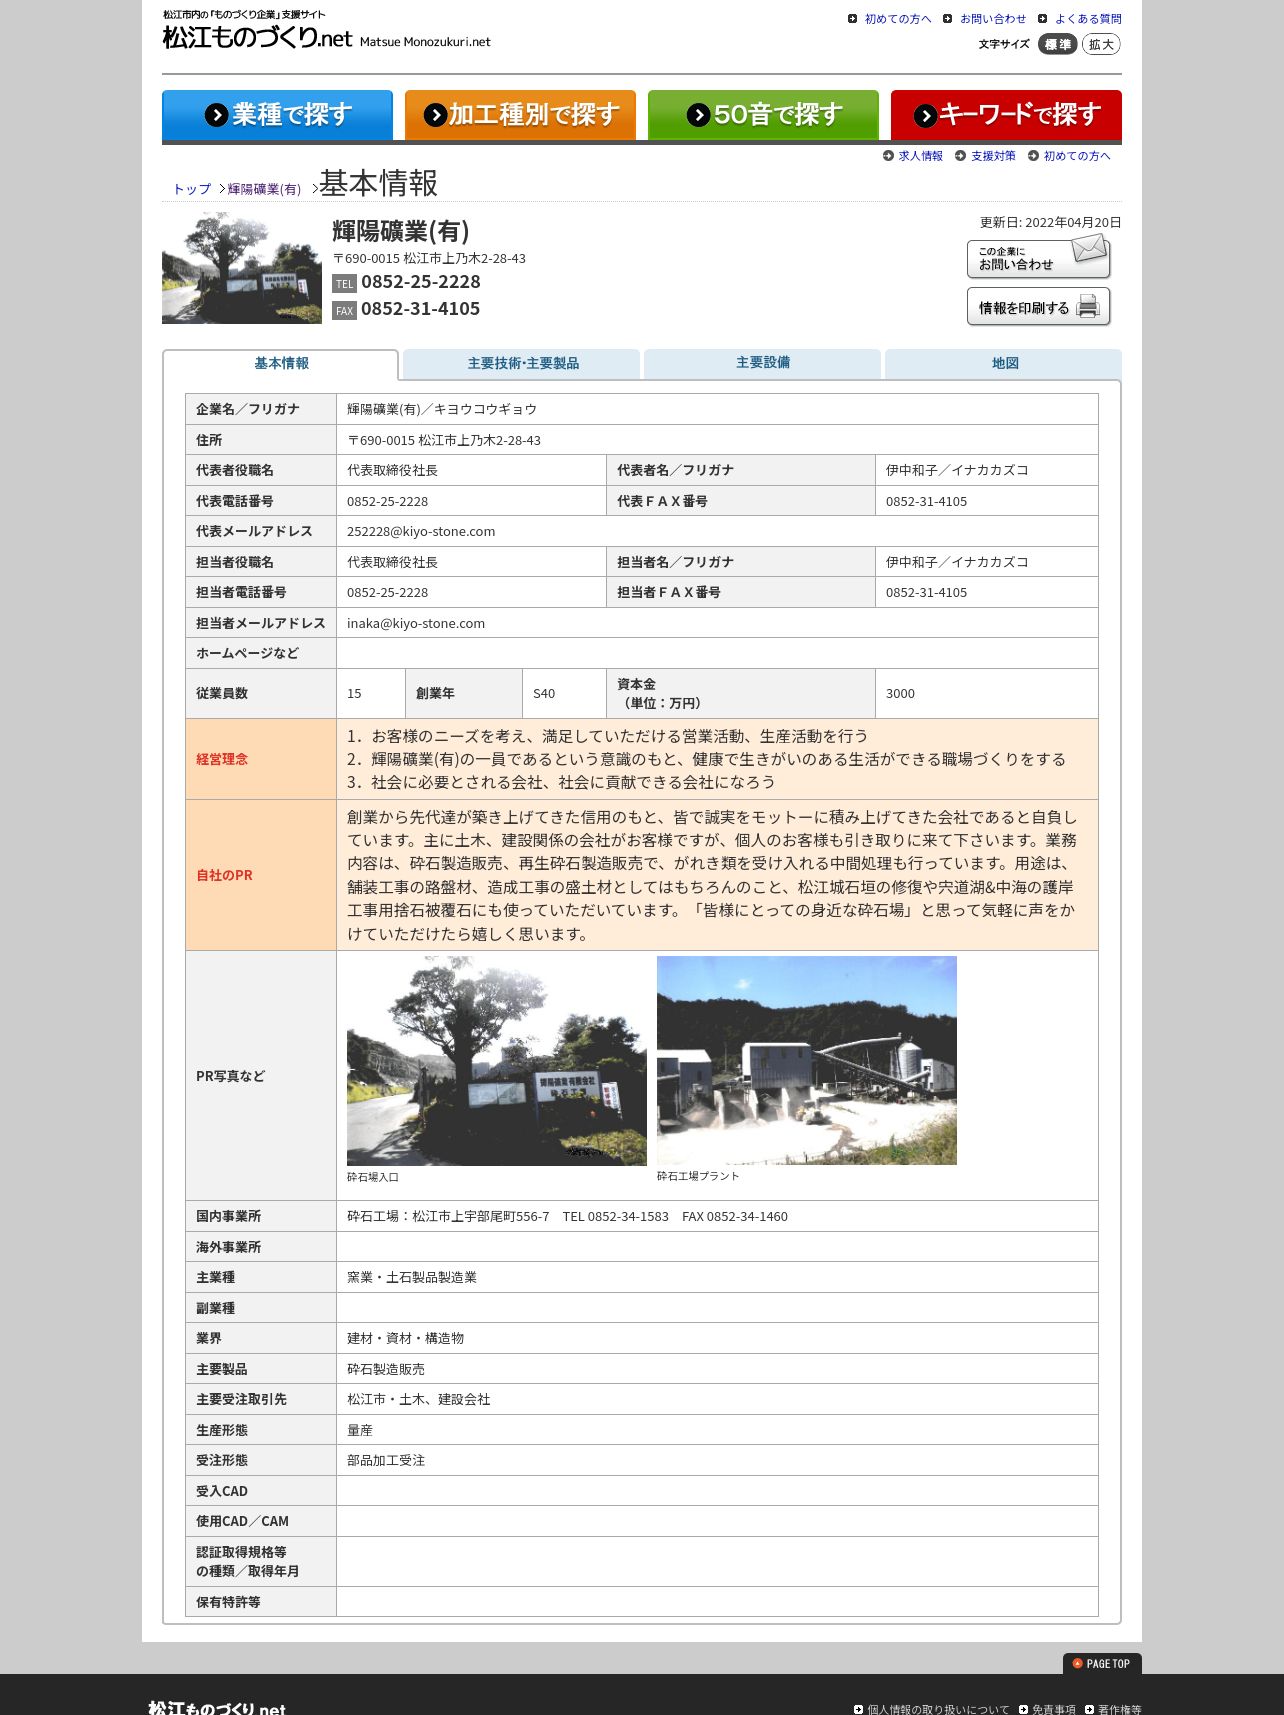Open 著作権等 footer link
Screen dimensions: 1284x1715
coord(1120,1709)
